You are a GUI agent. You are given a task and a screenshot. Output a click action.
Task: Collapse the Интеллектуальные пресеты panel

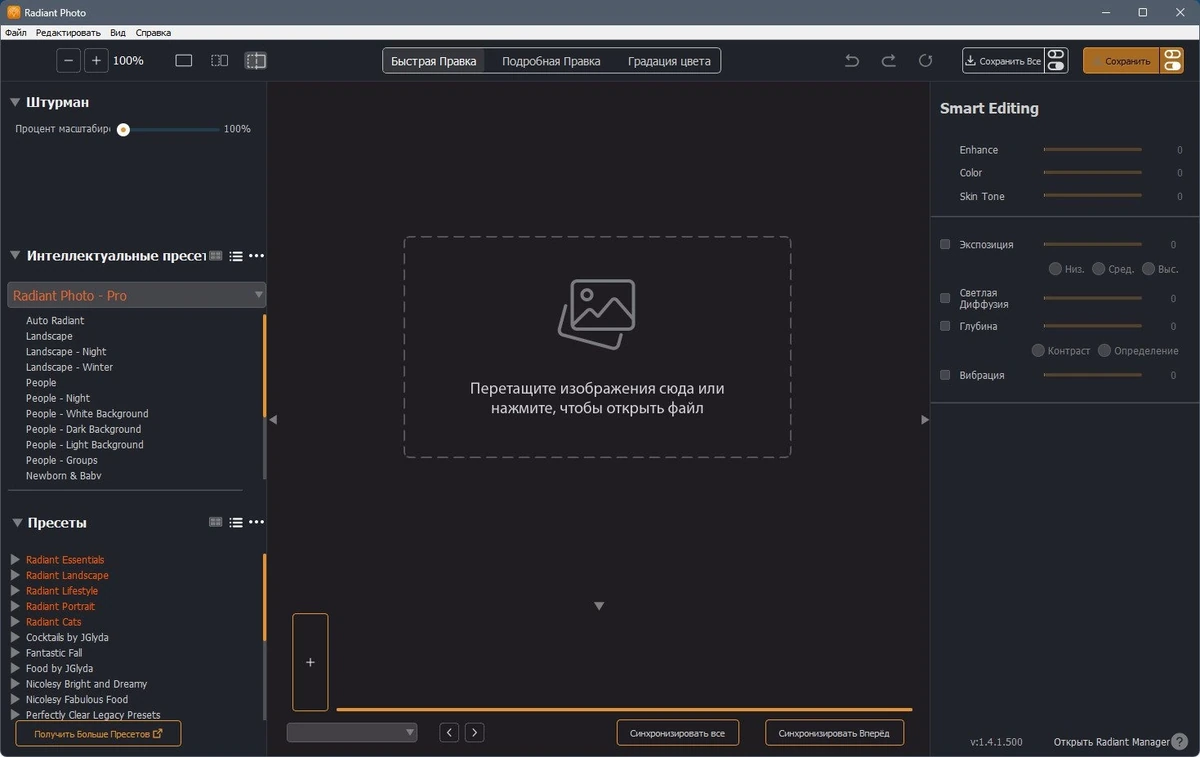click(15, 256)
